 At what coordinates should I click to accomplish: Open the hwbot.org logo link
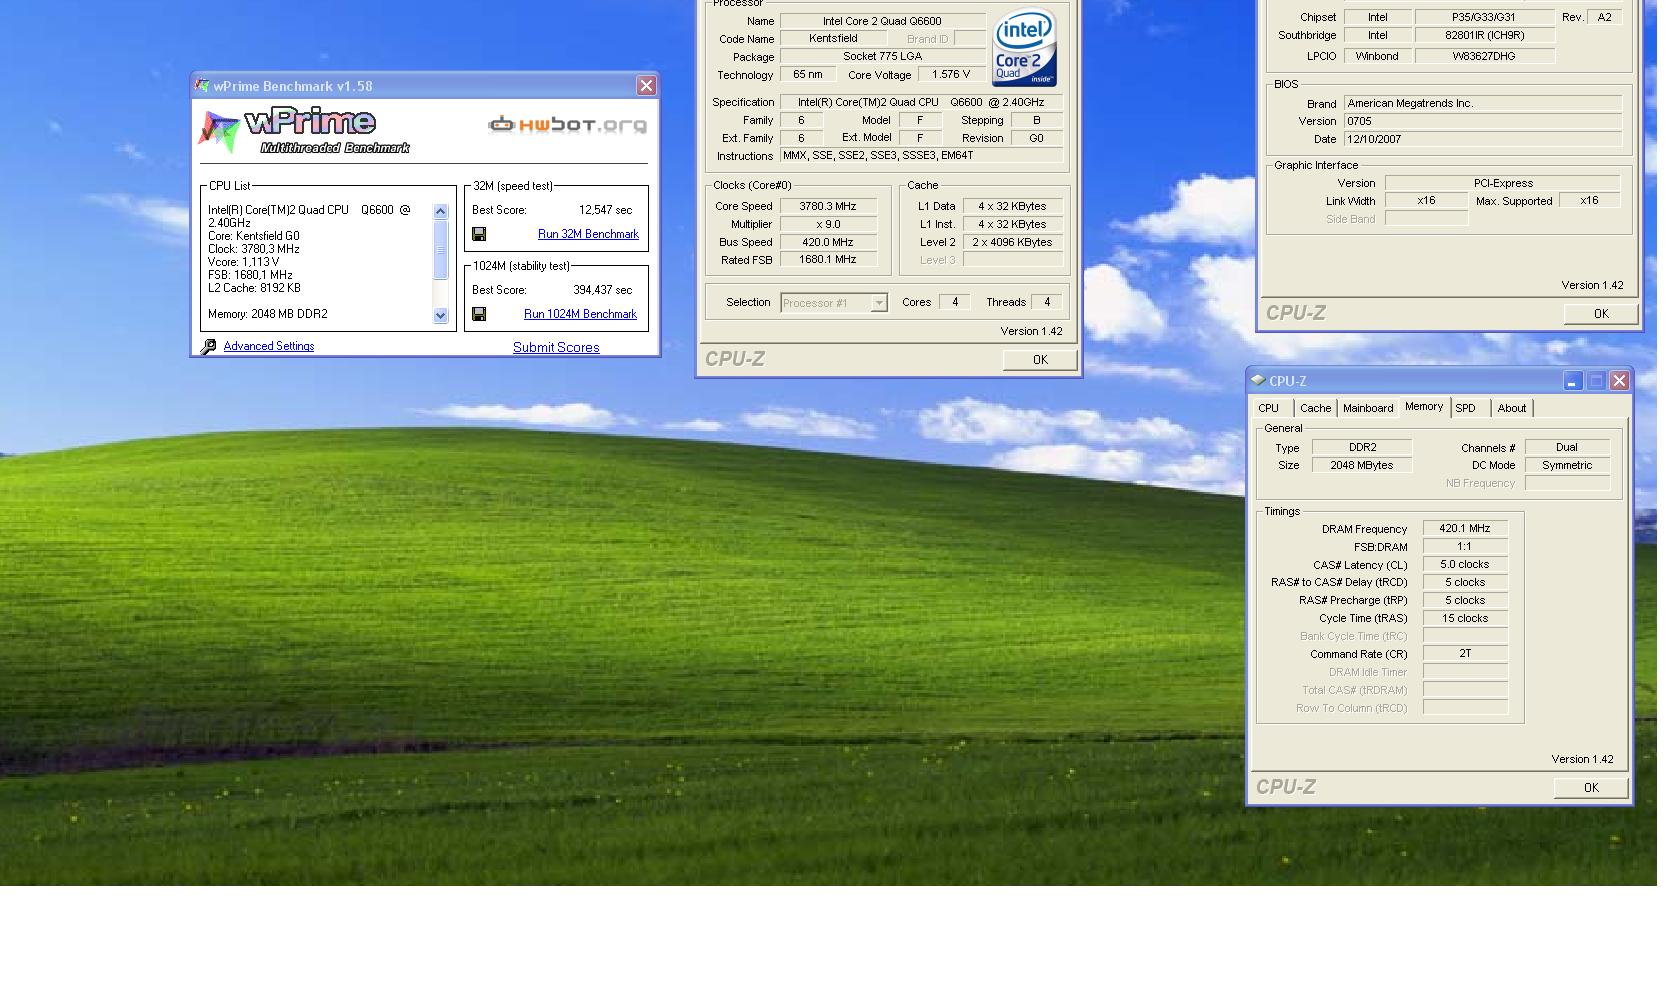567,125
